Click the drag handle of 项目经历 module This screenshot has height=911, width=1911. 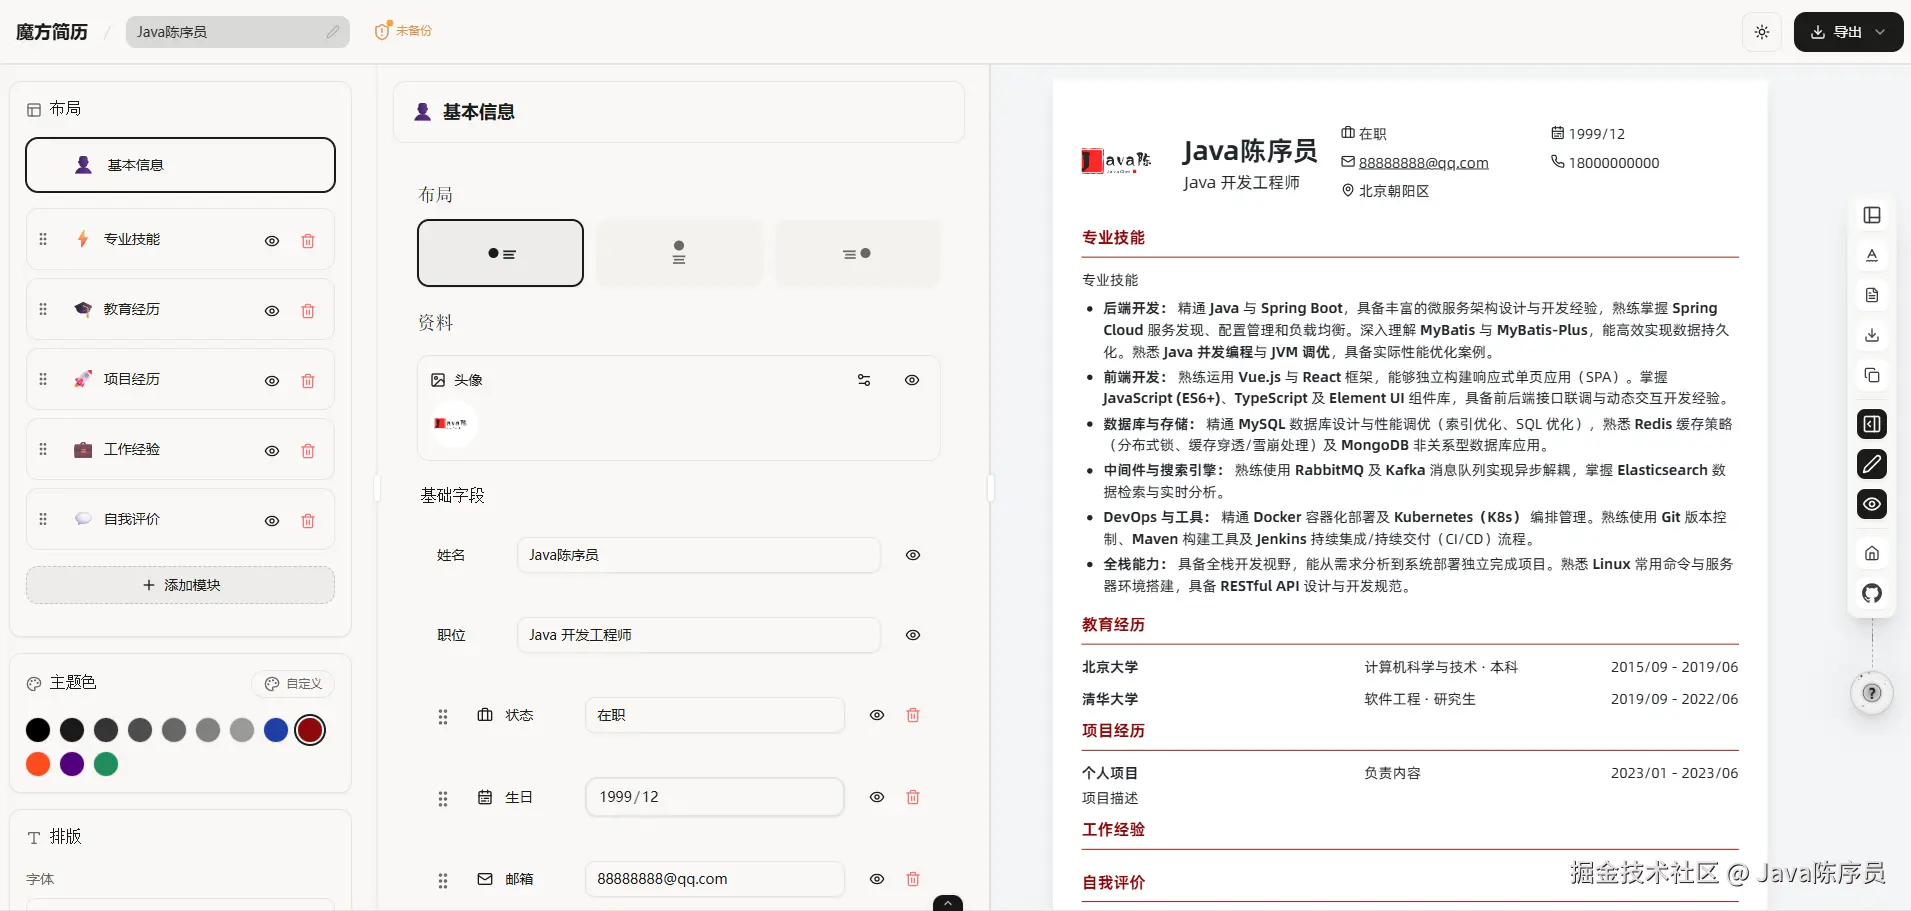pos(43,379)
